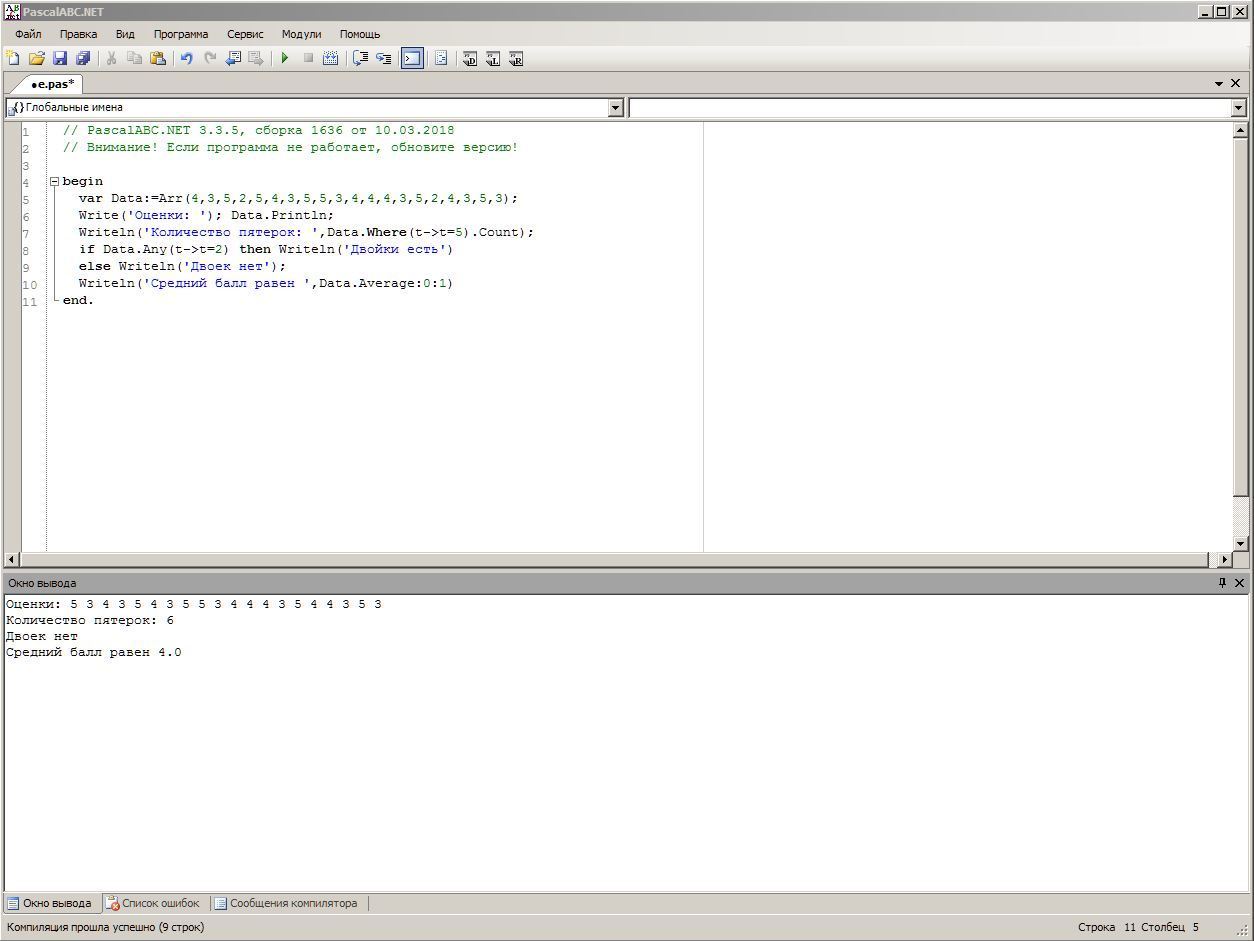Open a file with the folder icon
This screenshot has width=1254, height=941.
tap(37, 59)
